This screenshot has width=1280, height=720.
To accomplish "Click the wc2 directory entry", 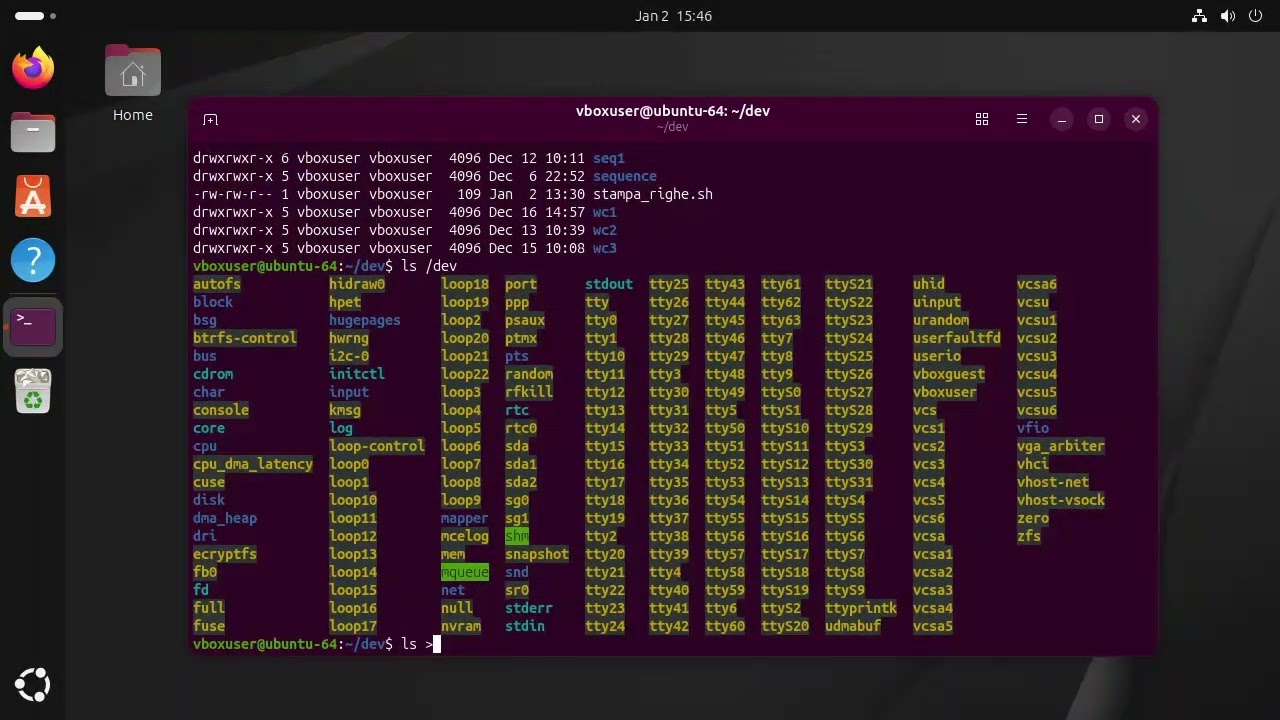I will click(x=605, y=230).
